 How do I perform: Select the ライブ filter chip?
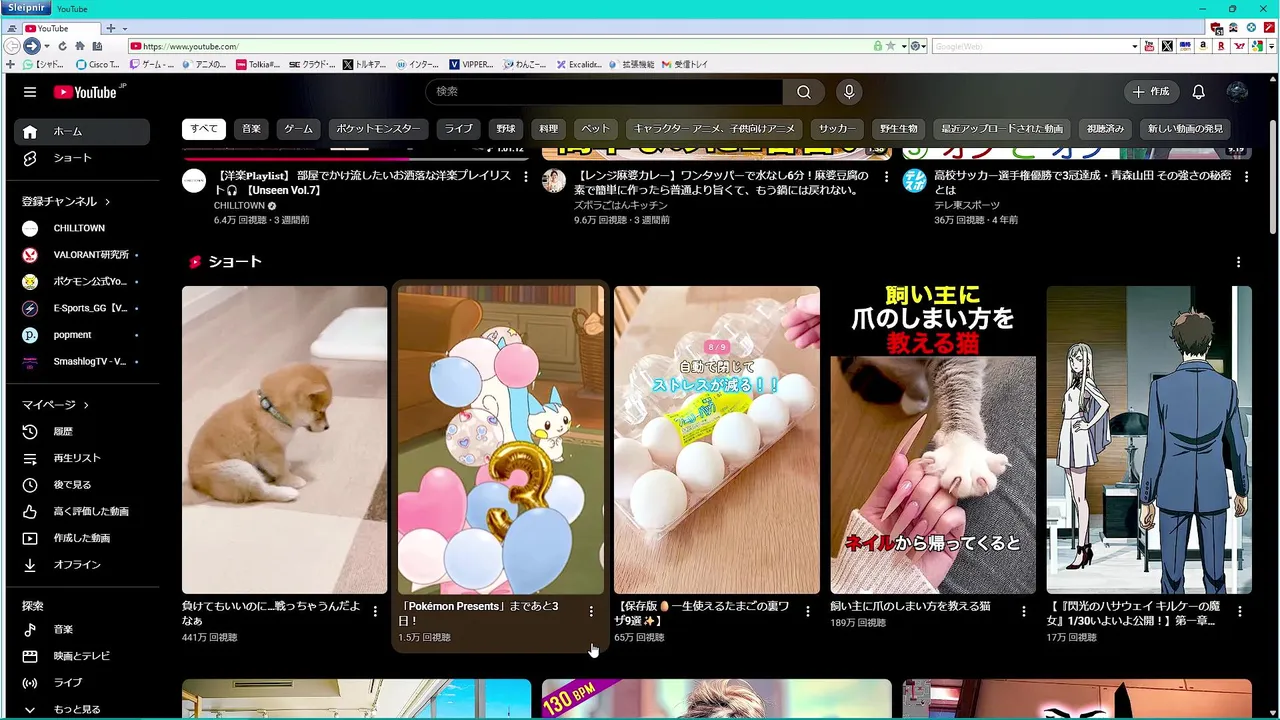(x=459, y=129)
